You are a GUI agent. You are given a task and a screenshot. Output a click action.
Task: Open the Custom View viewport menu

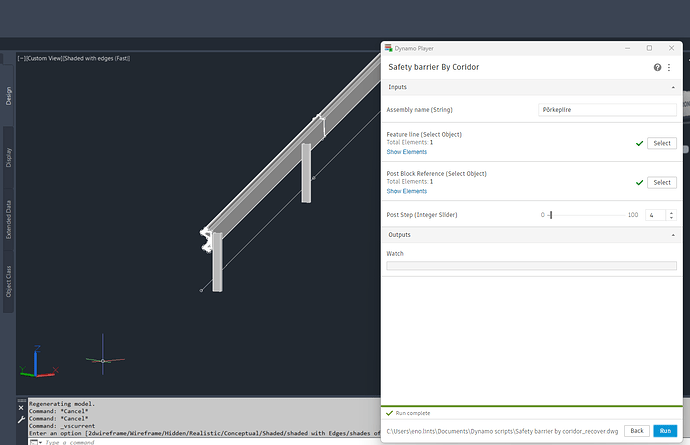(x=43, y=58)
